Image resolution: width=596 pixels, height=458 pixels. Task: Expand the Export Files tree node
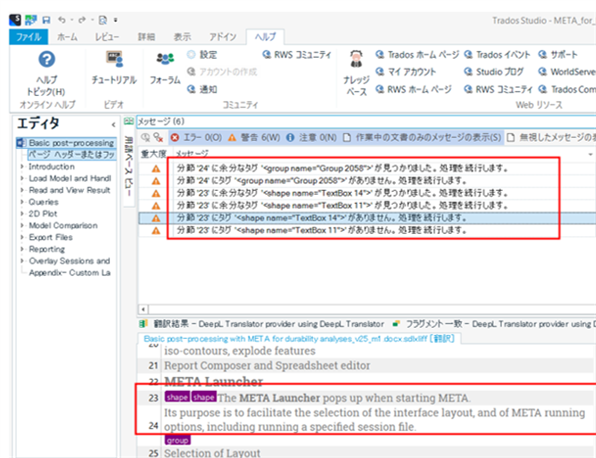pos(22,237)
